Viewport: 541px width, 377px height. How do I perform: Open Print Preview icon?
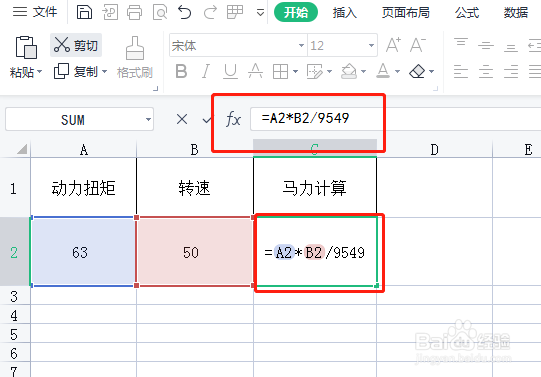click(160, 12)
